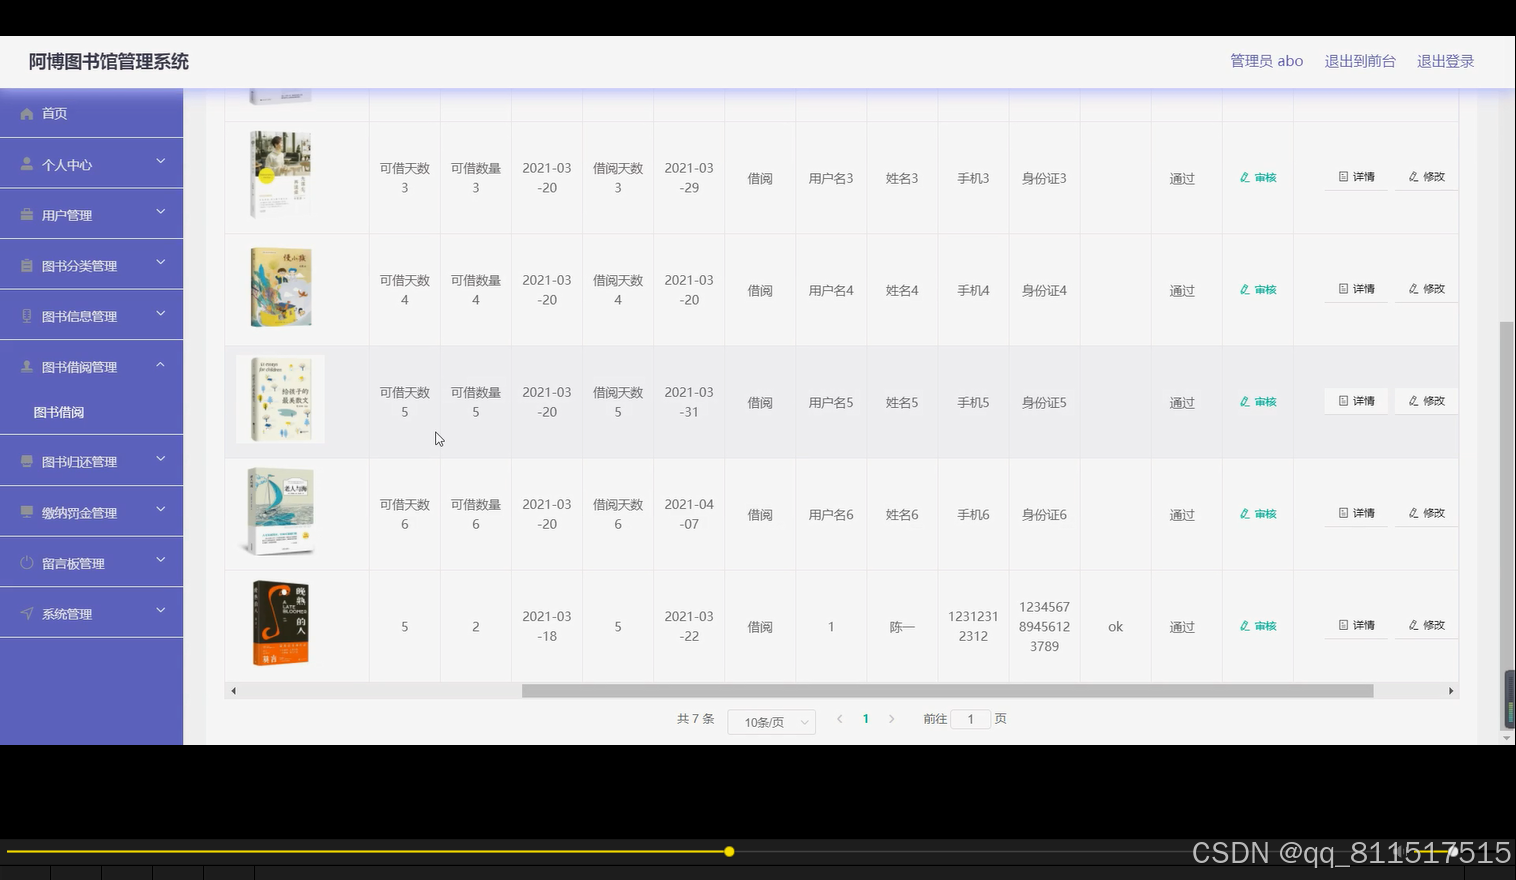Collapse the 图书借阅管理 sidebar menu
Image resolution: width=1516 pixels, height=880 pixels.
tap(91, 366)
